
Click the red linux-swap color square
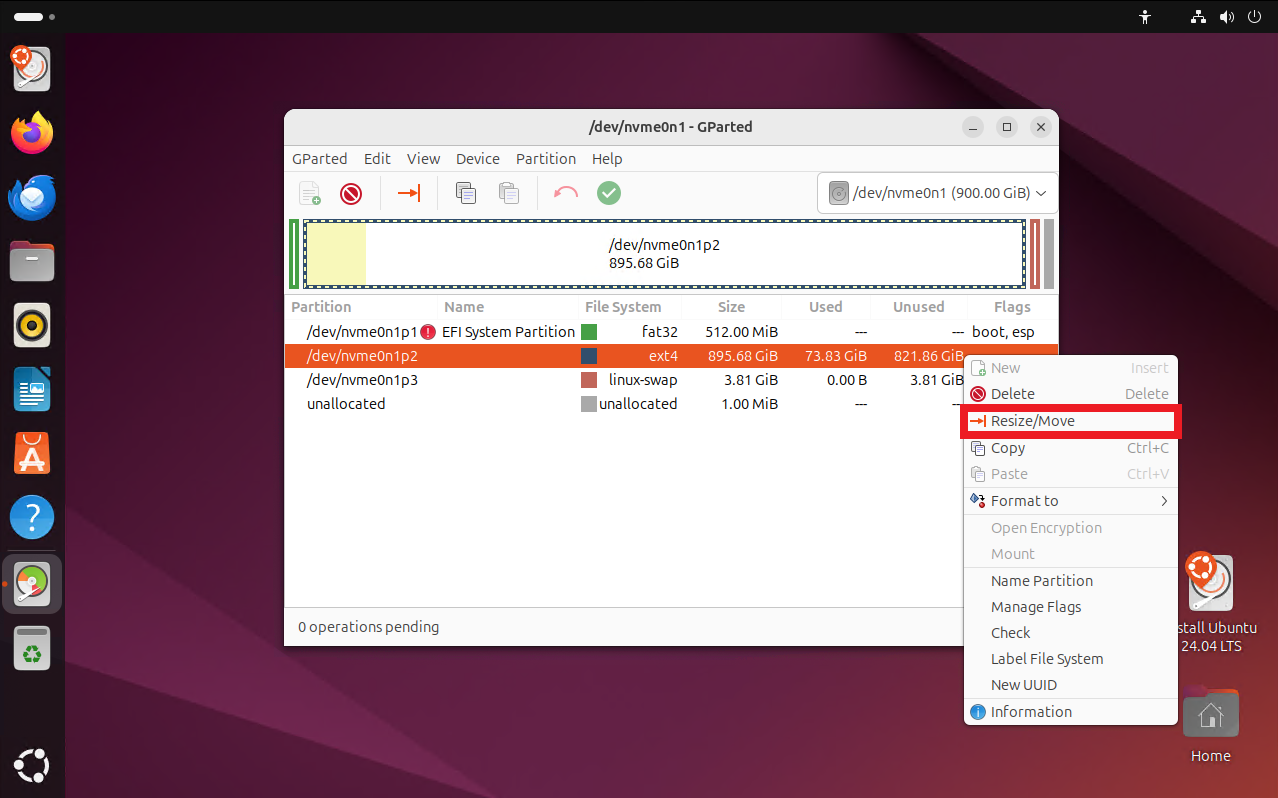click(589, 380)
